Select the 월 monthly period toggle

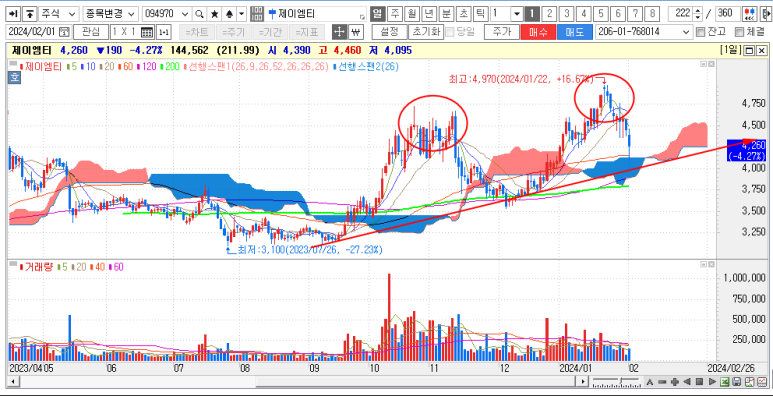tap(411, 13)
